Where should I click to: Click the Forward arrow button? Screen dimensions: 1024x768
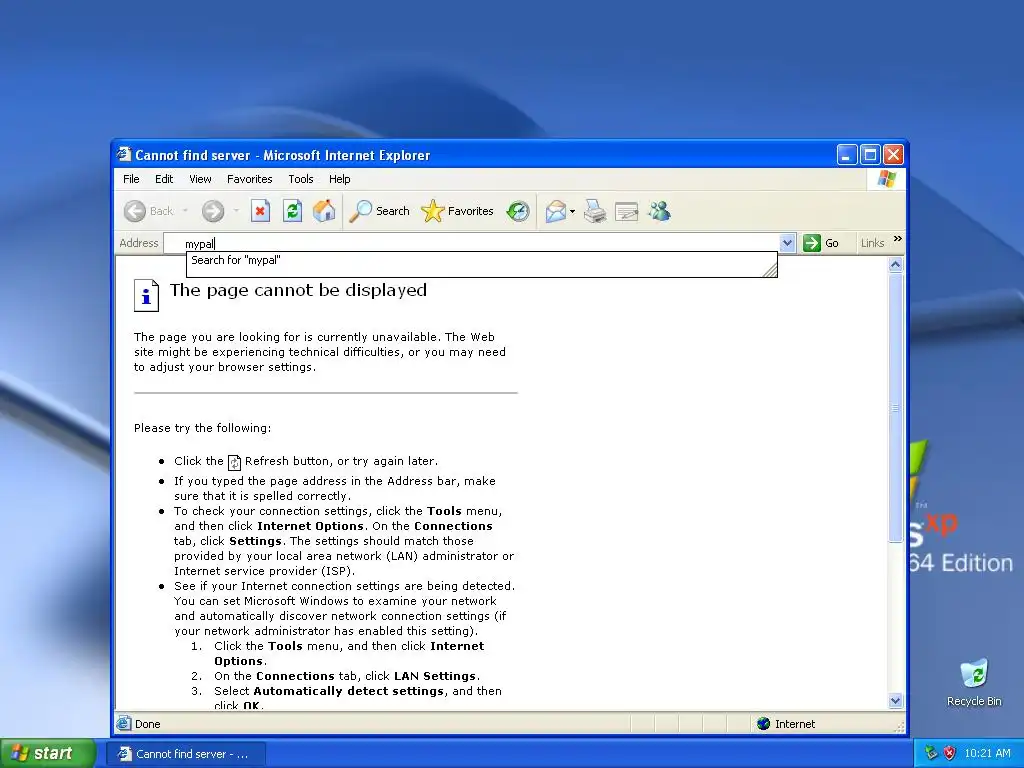click(213, 211)
